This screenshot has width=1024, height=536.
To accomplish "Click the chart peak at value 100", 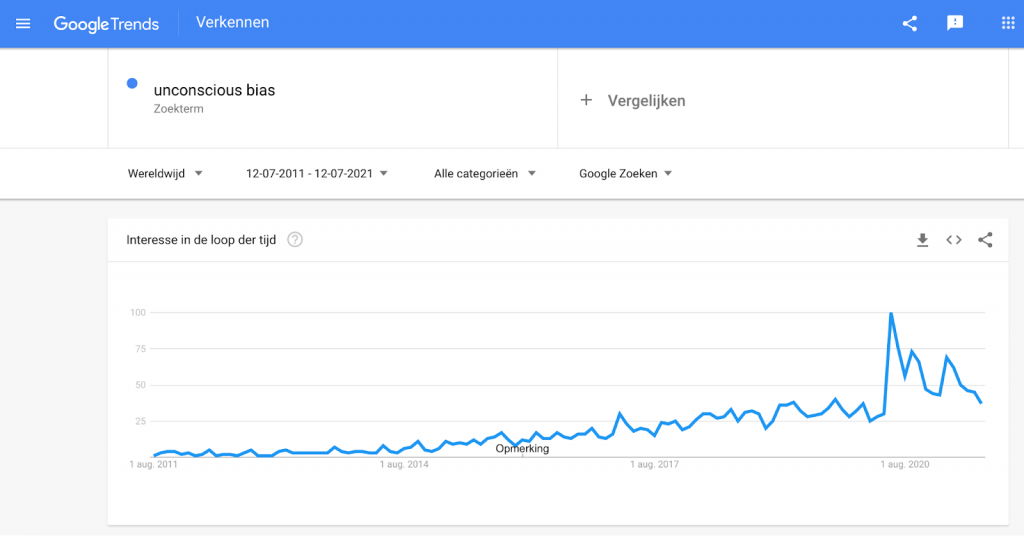I will coord(891,313).
